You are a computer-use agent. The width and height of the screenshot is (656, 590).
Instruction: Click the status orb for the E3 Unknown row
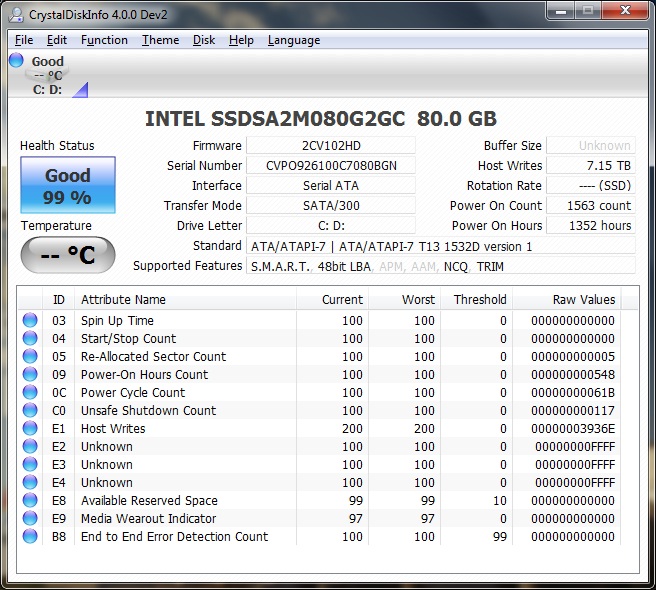(x=30, y=464)
